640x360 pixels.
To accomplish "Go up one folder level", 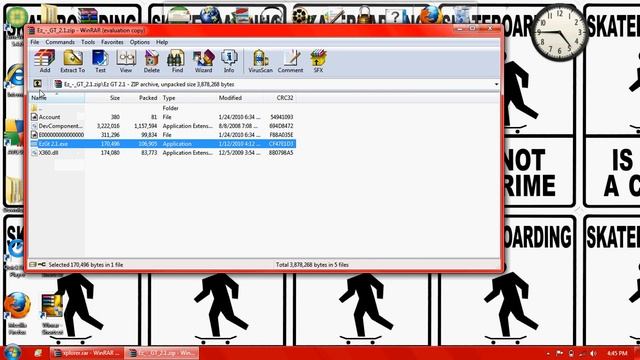I will [38, 84].
